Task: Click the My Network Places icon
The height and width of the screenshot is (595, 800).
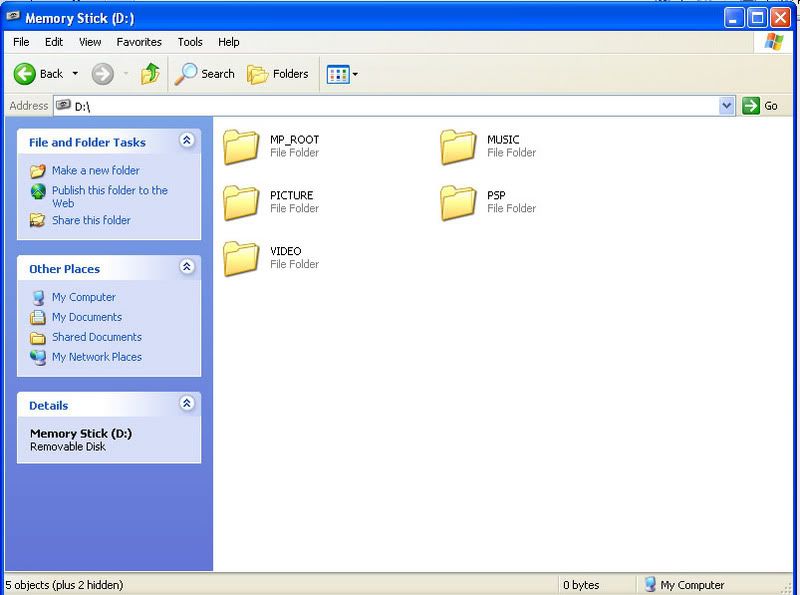Action: coord(38,358)
